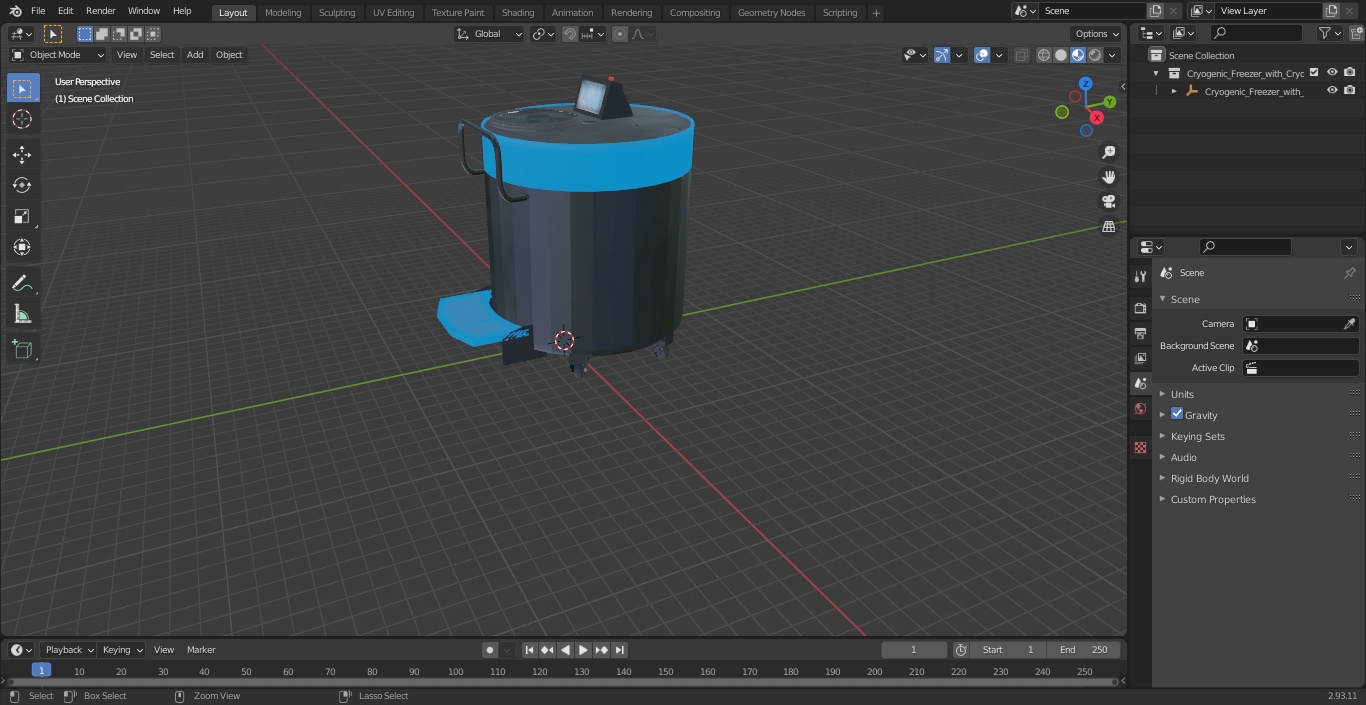Open the File menu
This screenshot has height=705, width=1366.
tap(38, 11)
